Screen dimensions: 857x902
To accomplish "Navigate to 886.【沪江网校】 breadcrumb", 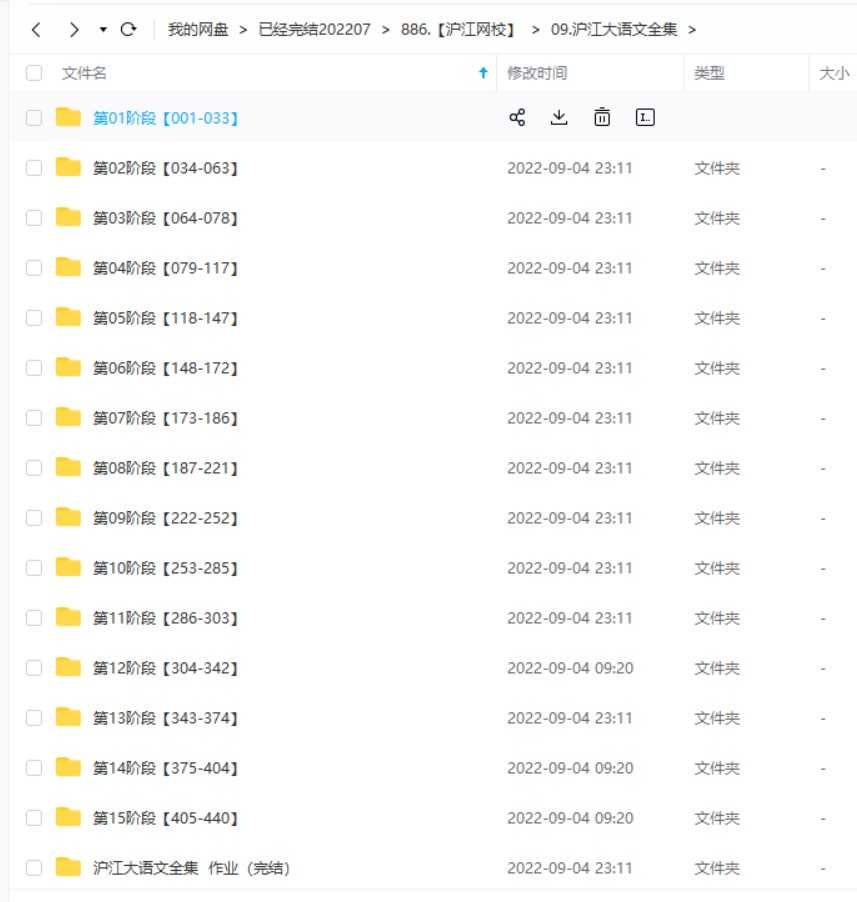I will [x=458, y=29].
